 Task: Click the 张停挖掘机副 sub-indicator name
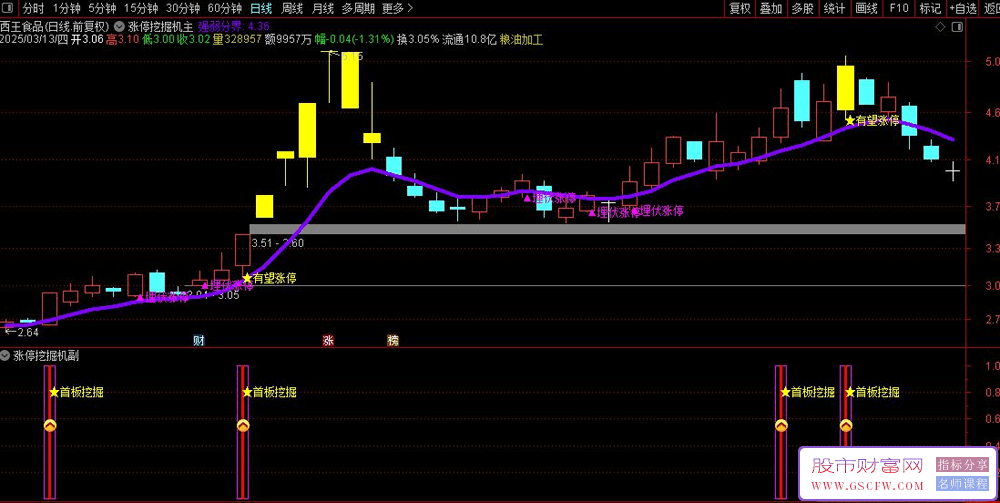[x=45, y=356]
